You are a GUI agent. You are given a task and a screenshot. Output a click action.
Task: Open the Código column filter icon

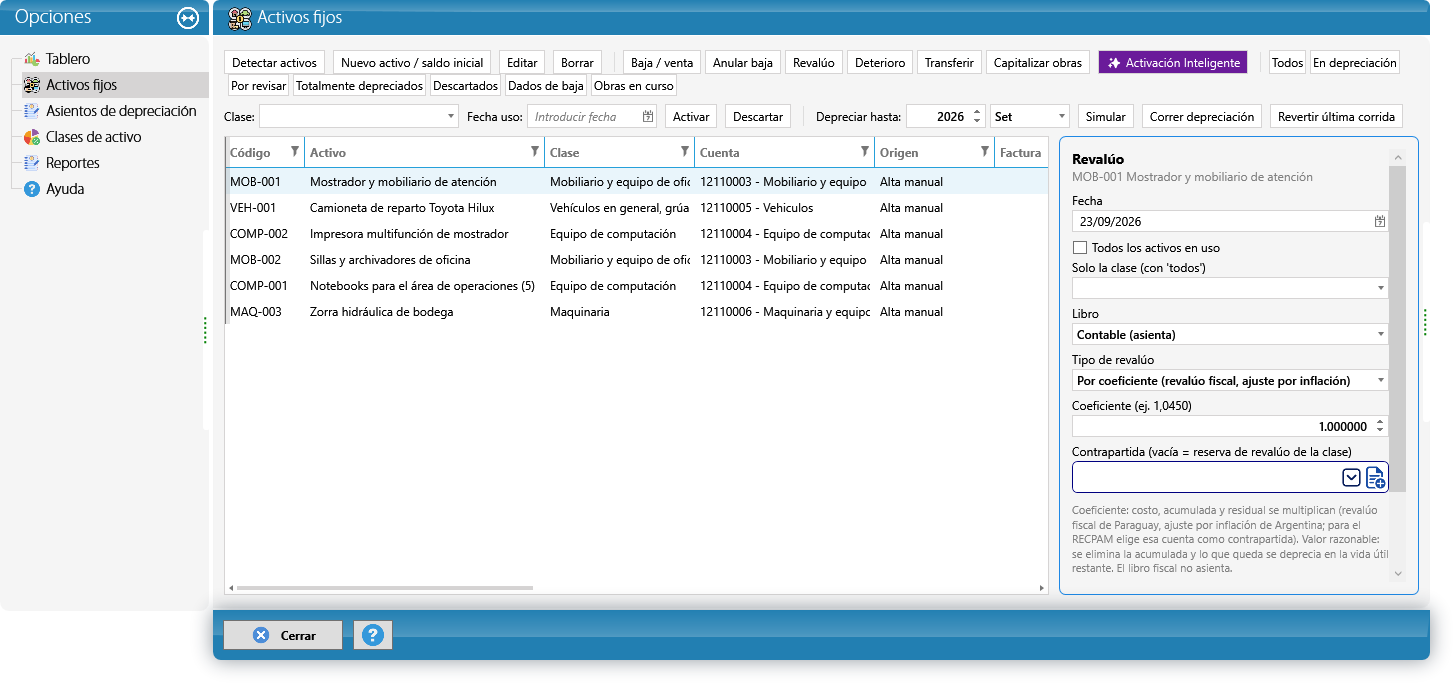pos(294,152)
